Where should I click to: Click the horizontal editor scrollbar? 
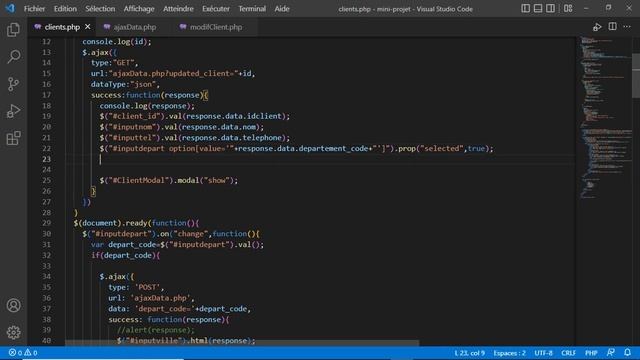[x=242, y=343]
